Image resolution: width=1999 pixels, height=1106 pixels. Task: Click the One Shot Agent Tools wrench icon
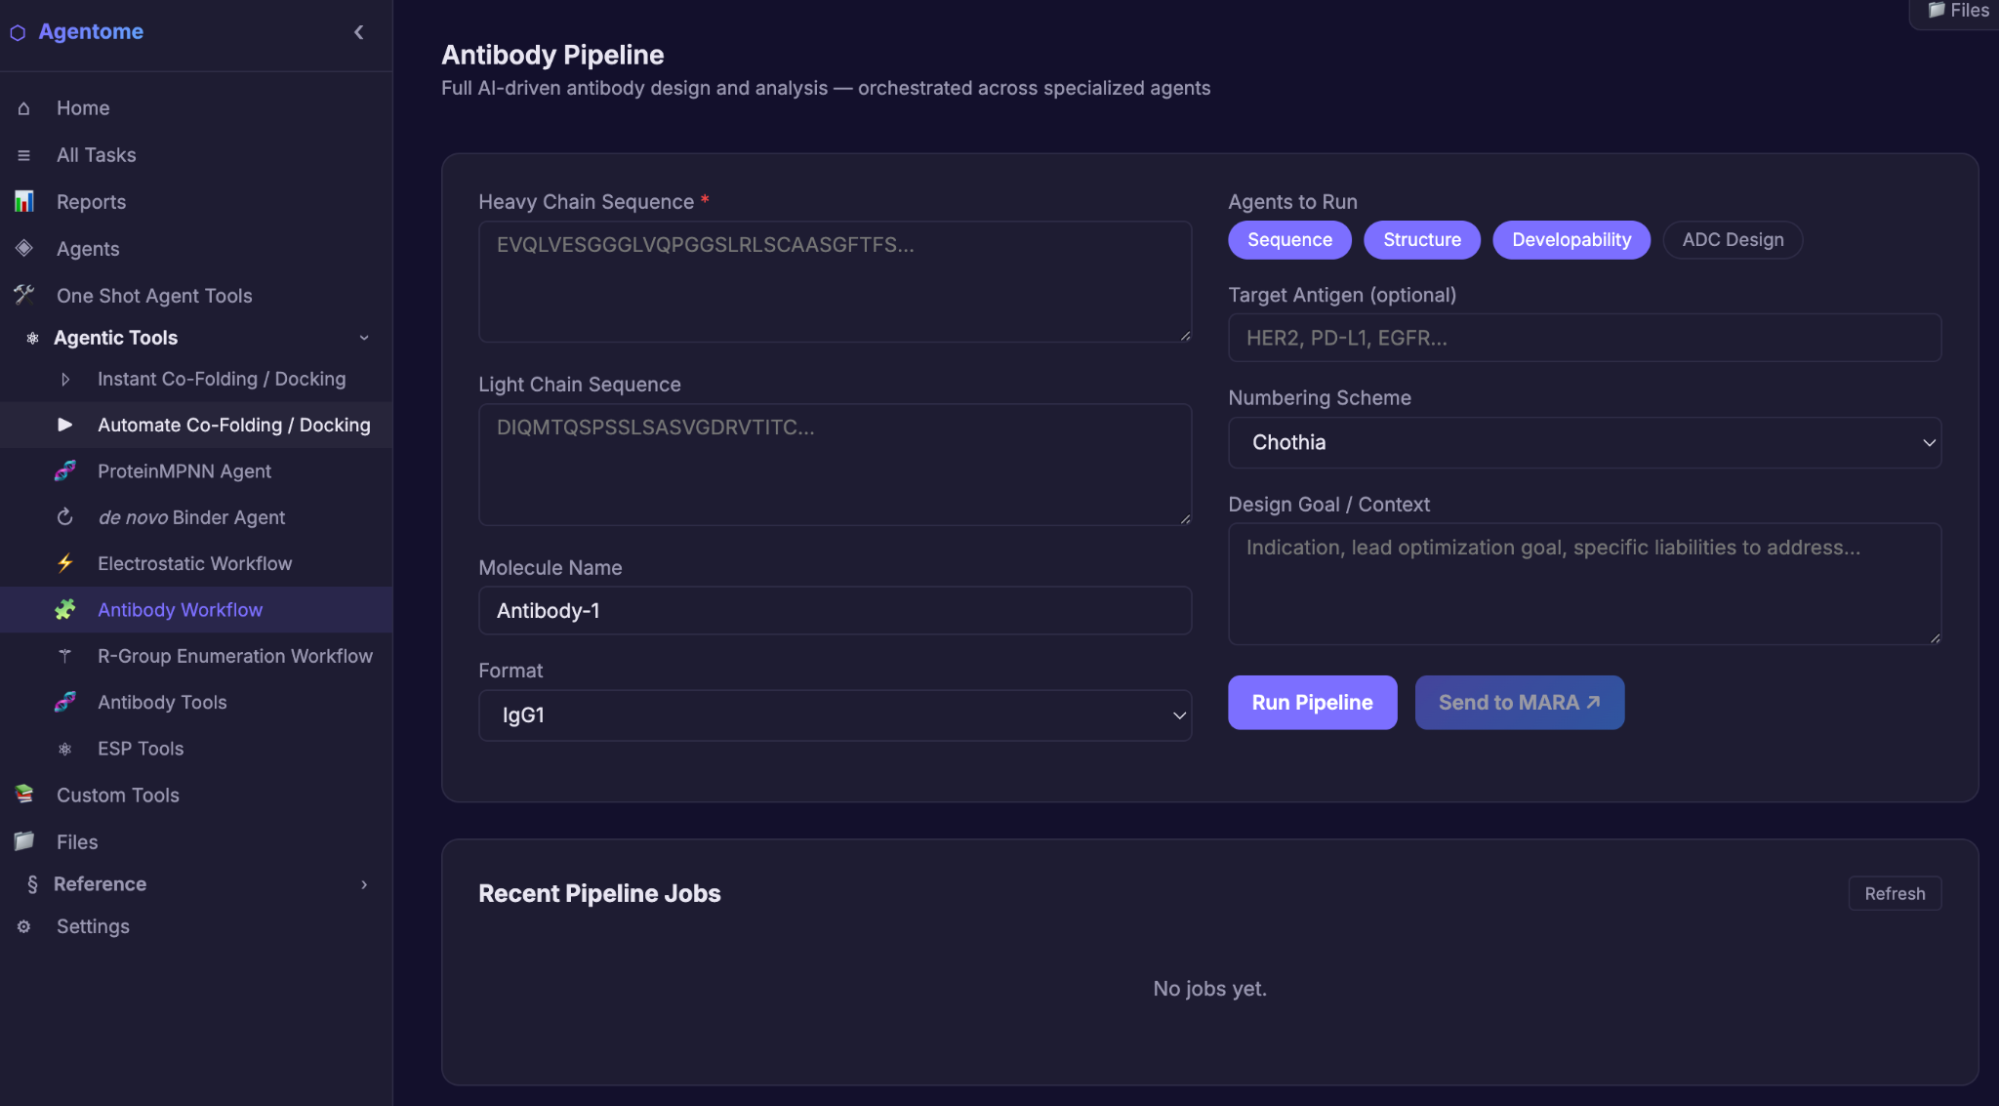click(23, 295)
